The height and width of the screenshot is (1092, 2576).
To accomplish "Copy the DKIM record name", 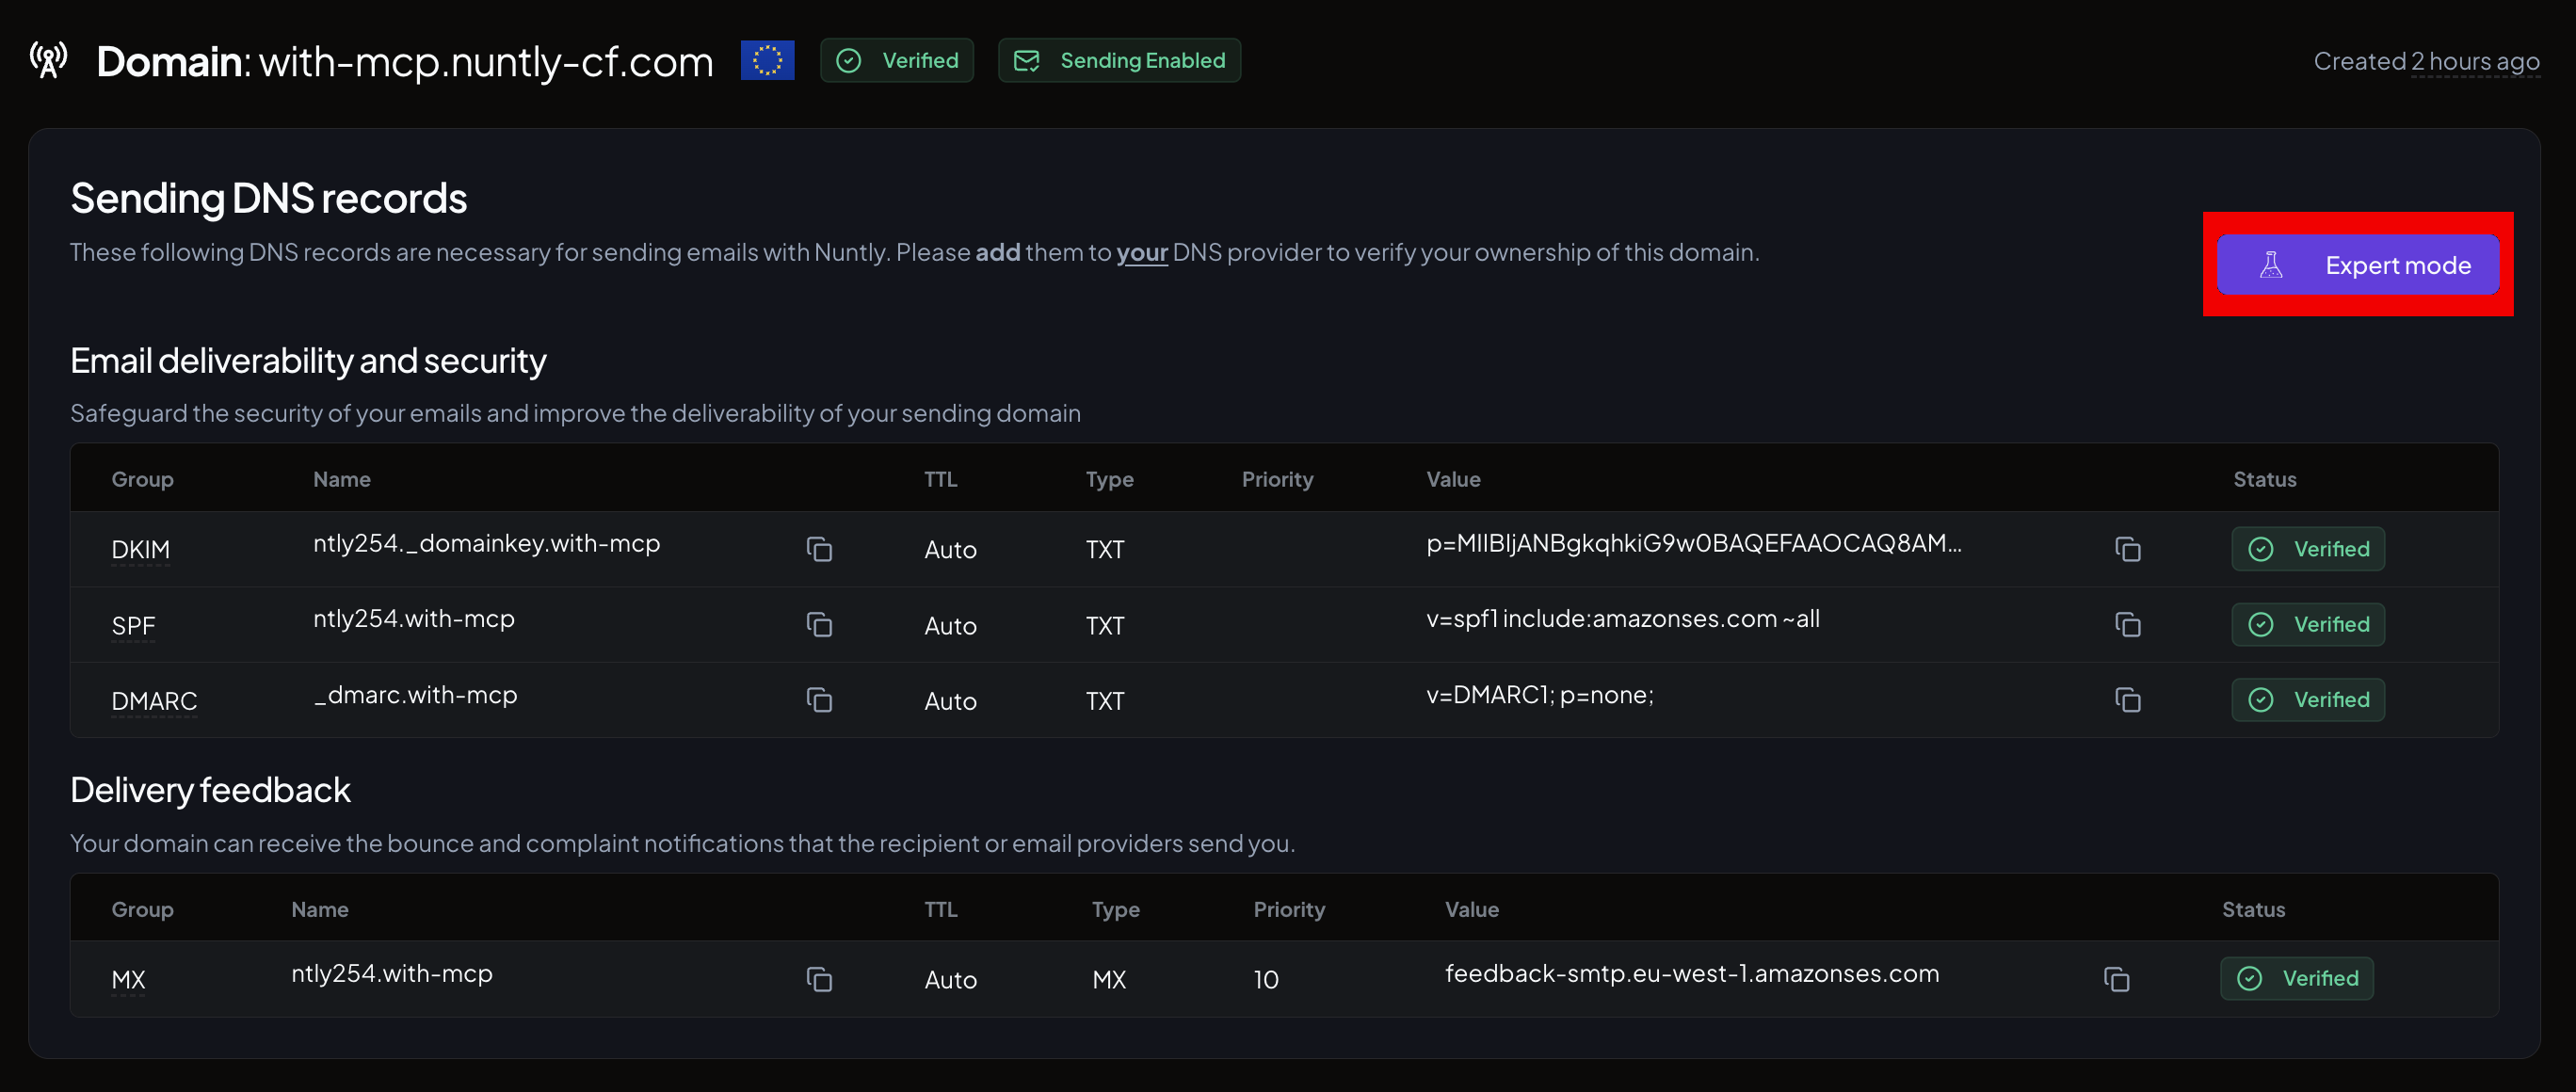I will click(819, 549).
